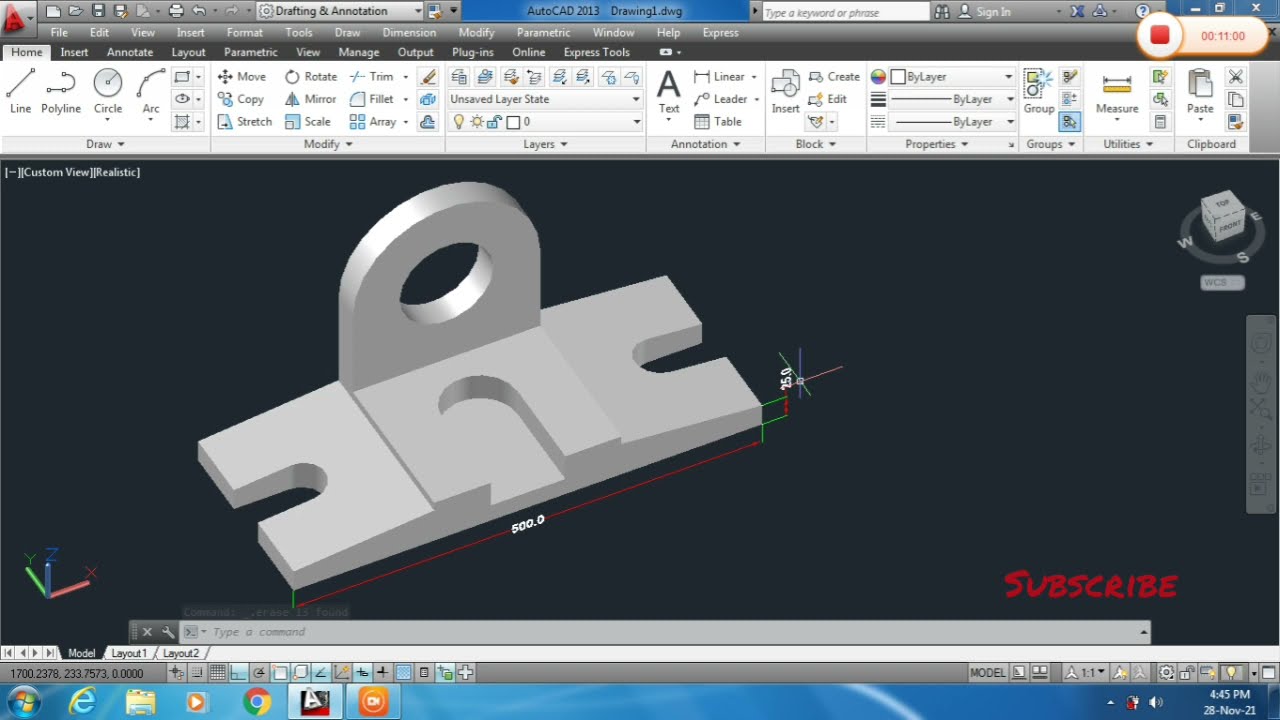This screenshot has width=1280, height=720.
Task: Click the Create block tool
Action: coord(834,76)
